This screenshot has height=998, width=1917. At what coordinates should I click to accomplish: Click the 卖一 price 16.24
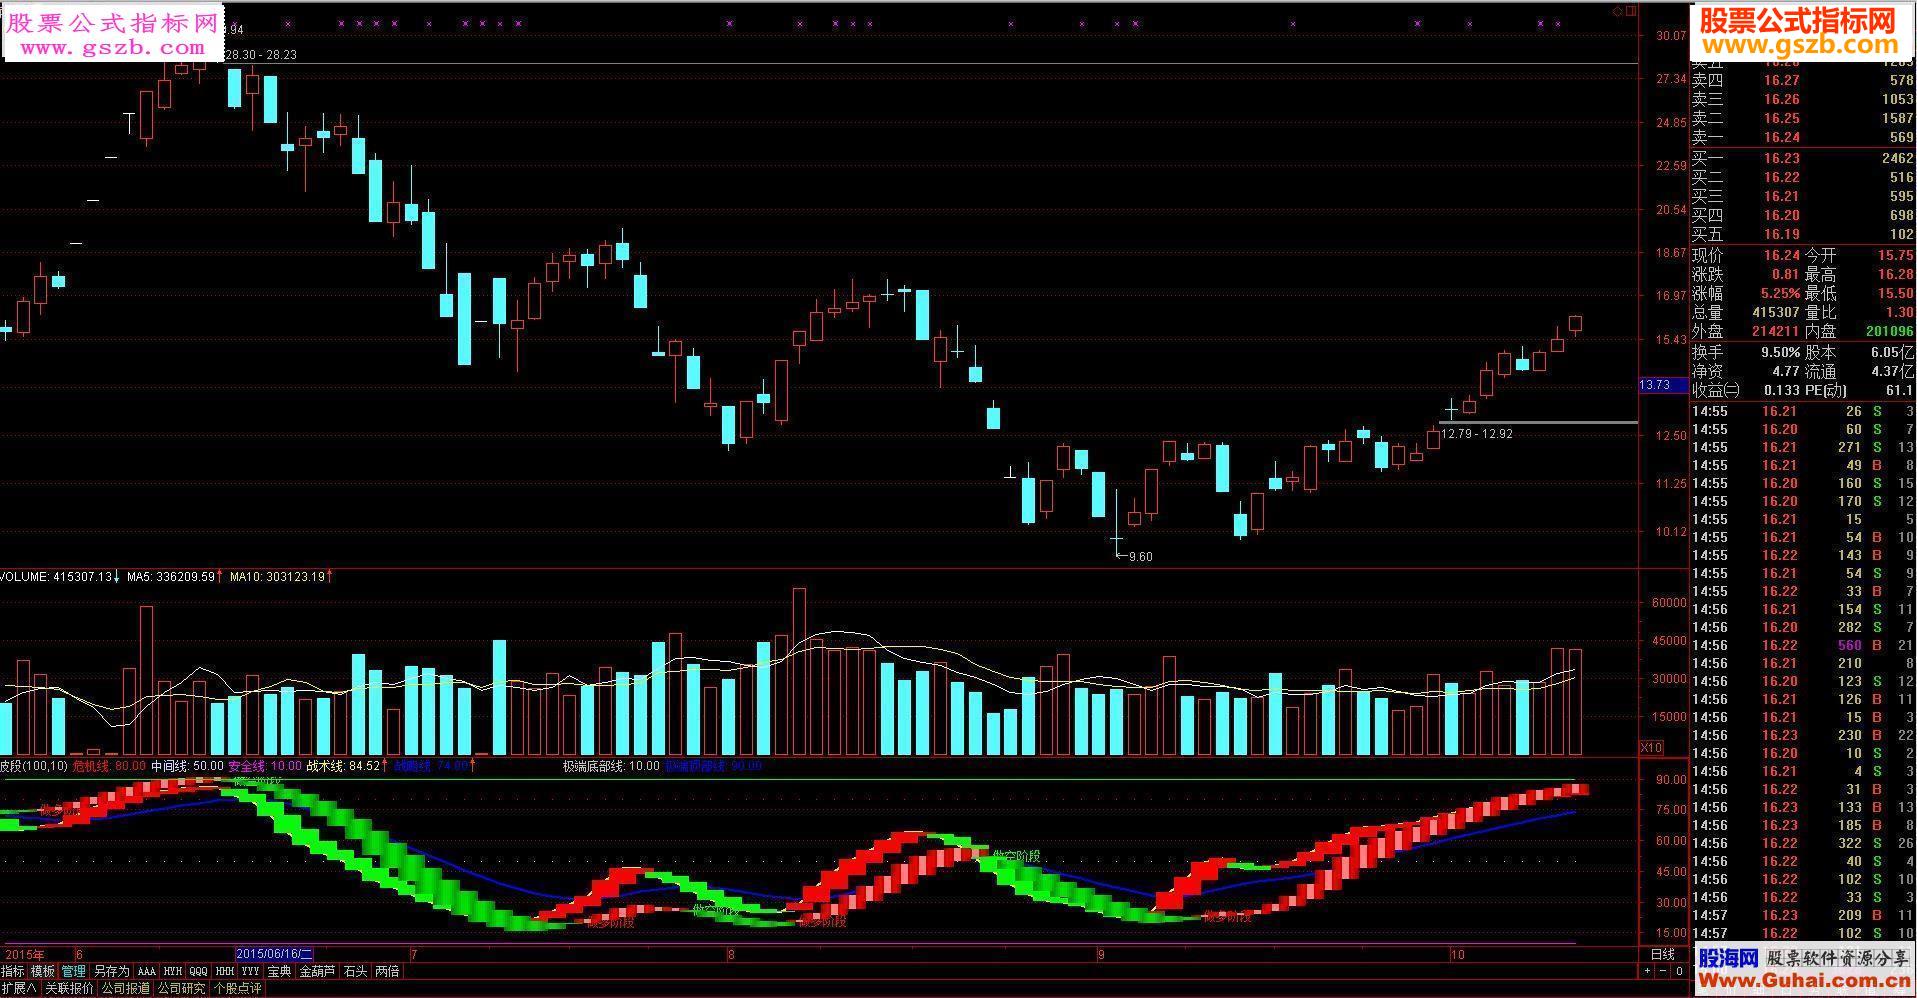tap(1781, 138)
